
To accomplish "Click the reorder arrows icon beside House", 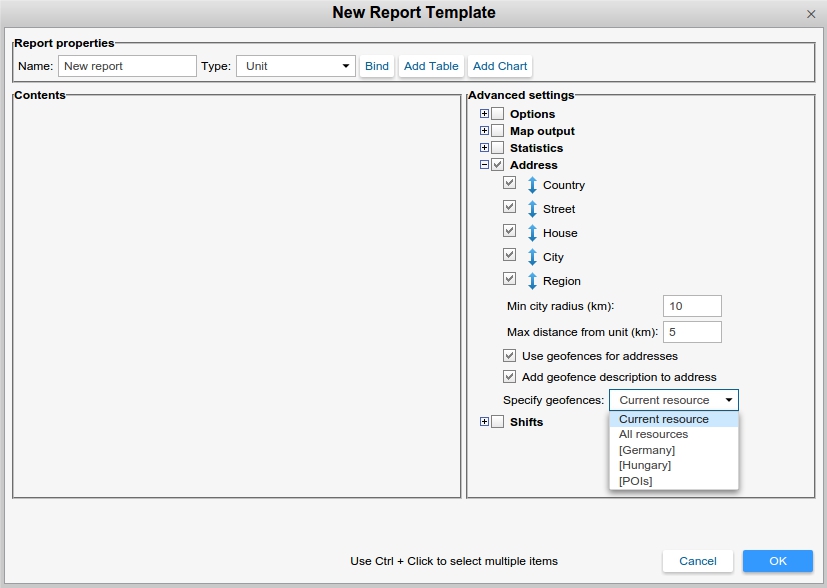I will [533, 233].
